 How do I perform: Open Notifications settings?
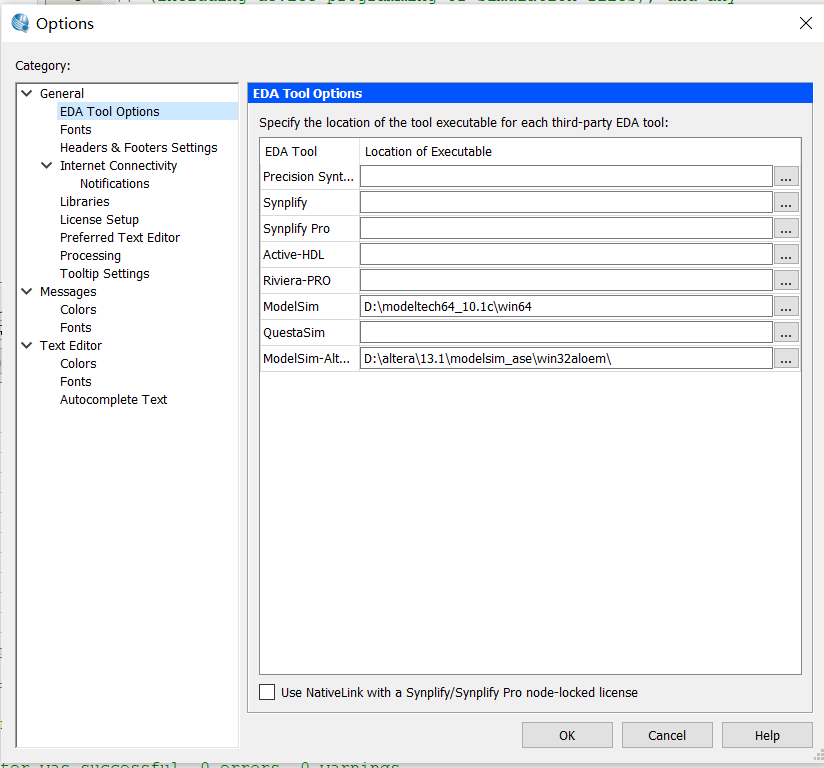[x=115, y=183]
